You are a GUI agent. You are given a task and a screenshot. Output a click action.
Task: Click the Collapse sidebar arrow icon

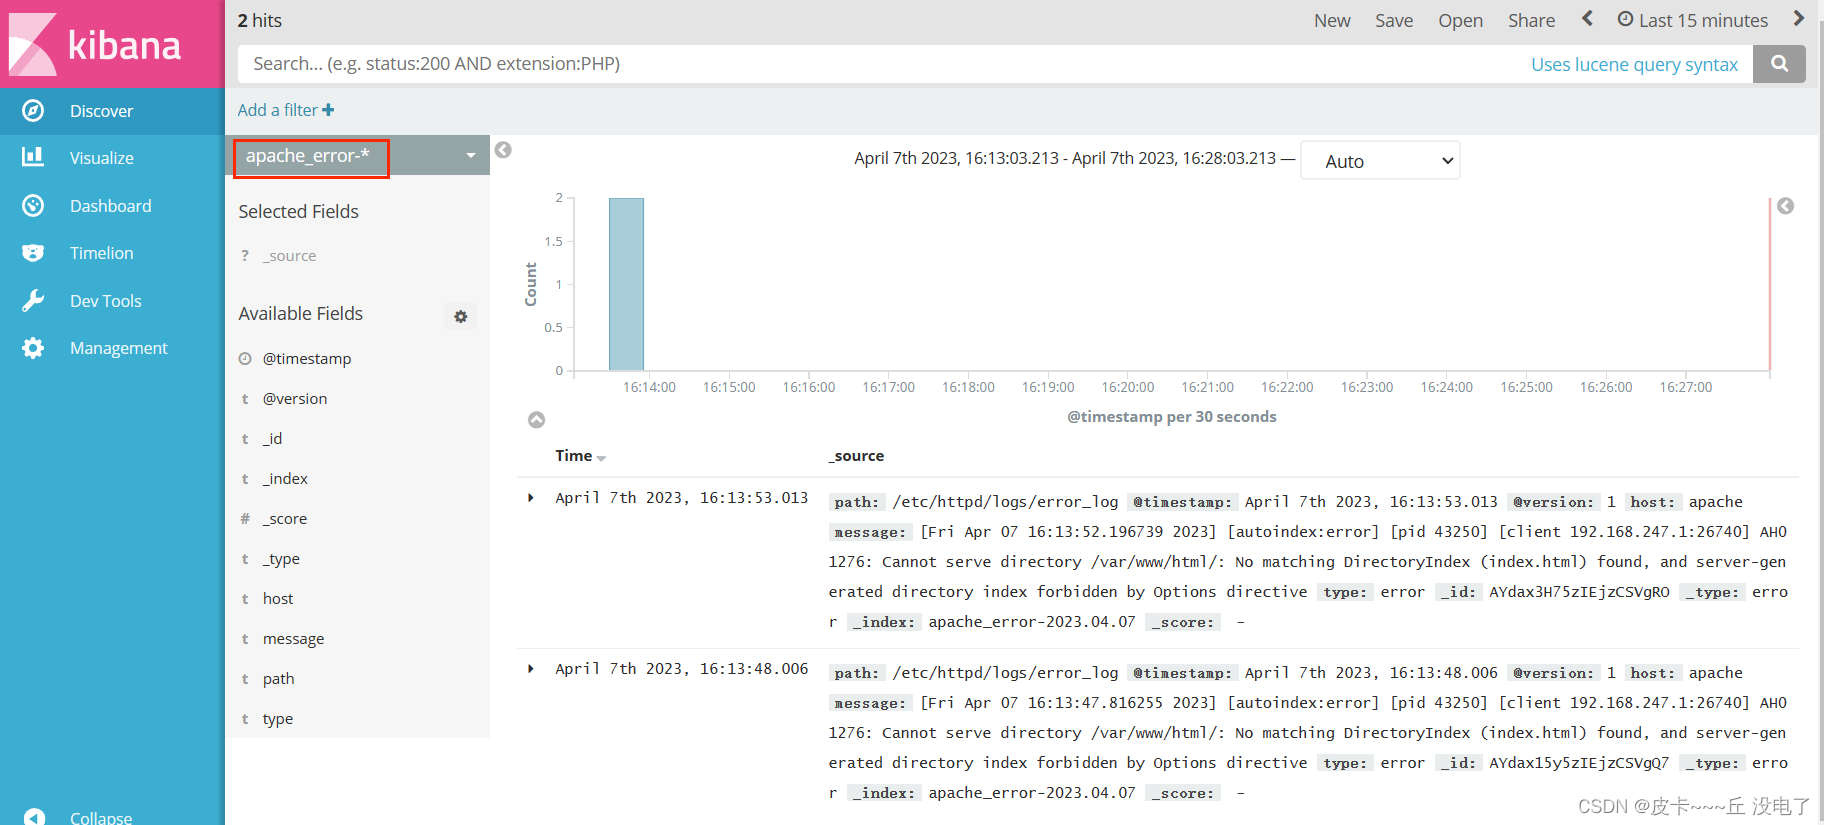[x=34, y=817]
